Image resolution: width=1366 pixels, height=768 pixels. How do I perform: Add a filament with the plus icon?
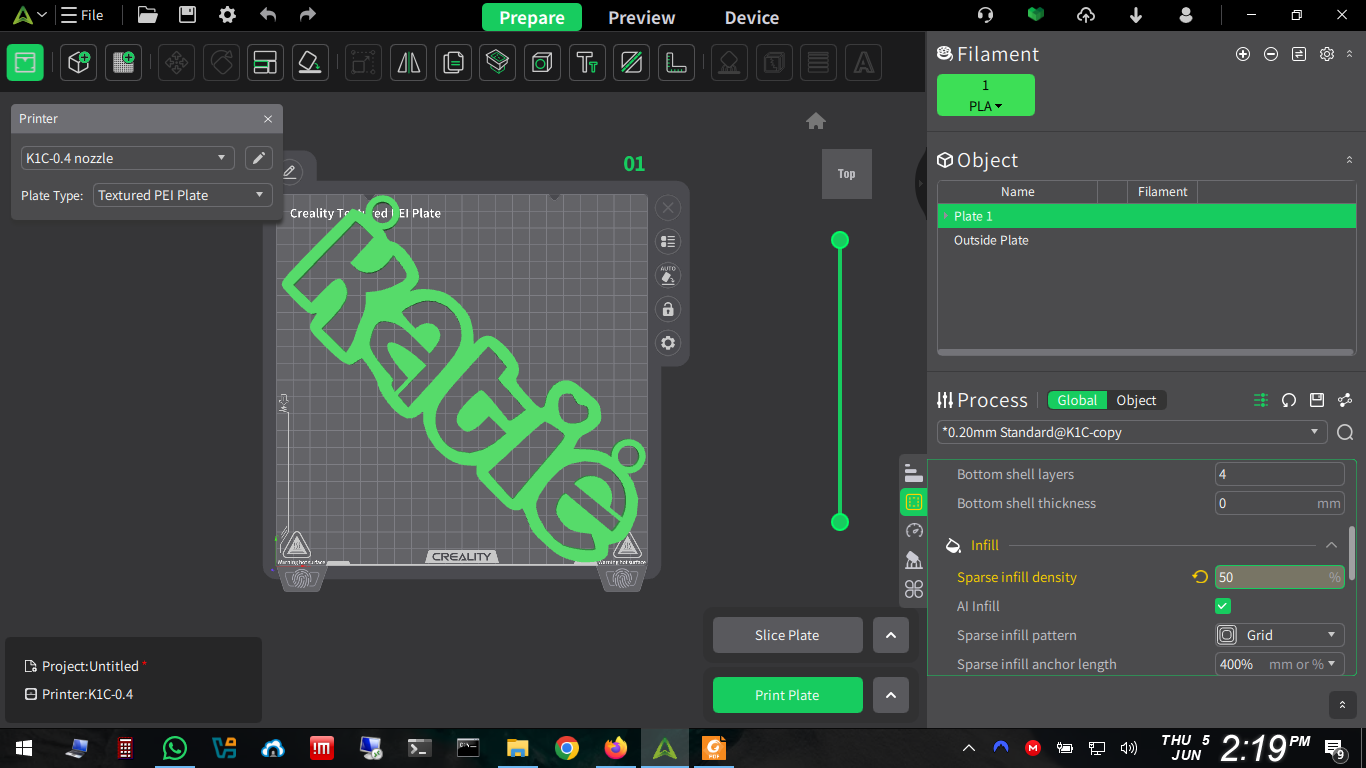(1243, 54)
